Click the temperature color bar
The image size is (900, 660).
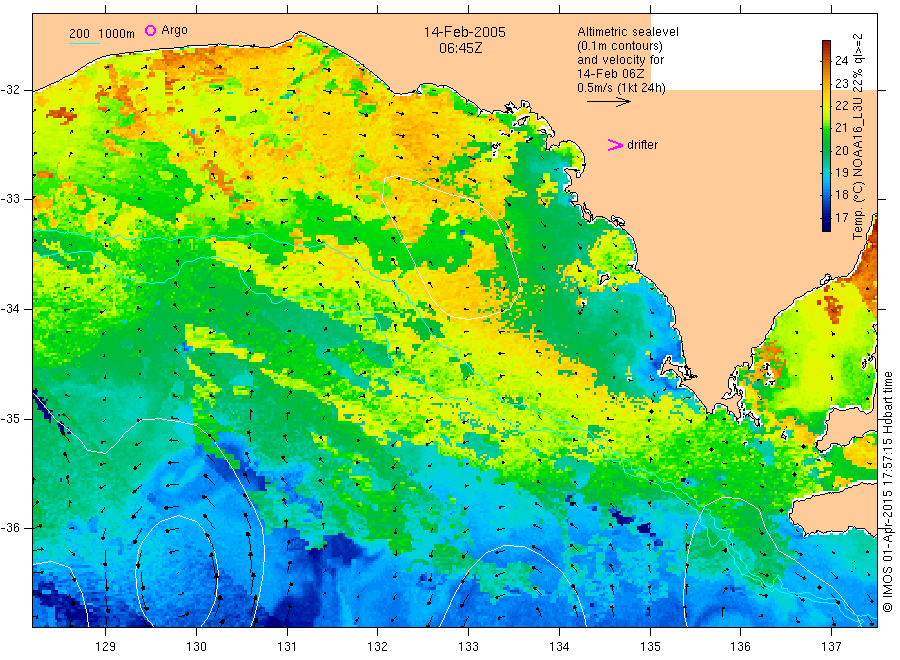tap(826, 136)
